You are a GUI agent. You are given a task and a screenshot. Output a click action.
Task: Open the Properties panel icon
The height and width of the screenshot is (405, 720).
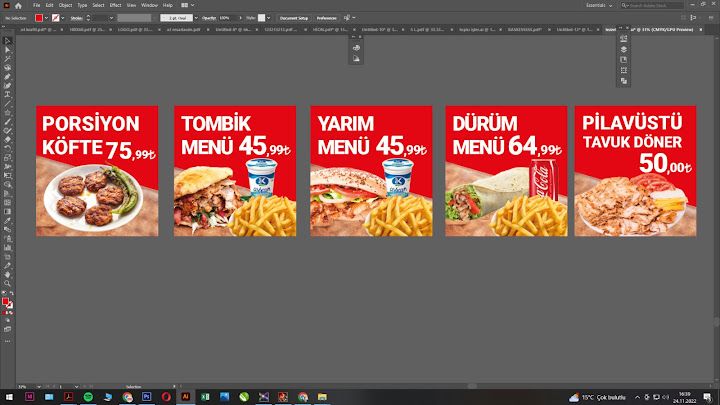coord(624,39)
